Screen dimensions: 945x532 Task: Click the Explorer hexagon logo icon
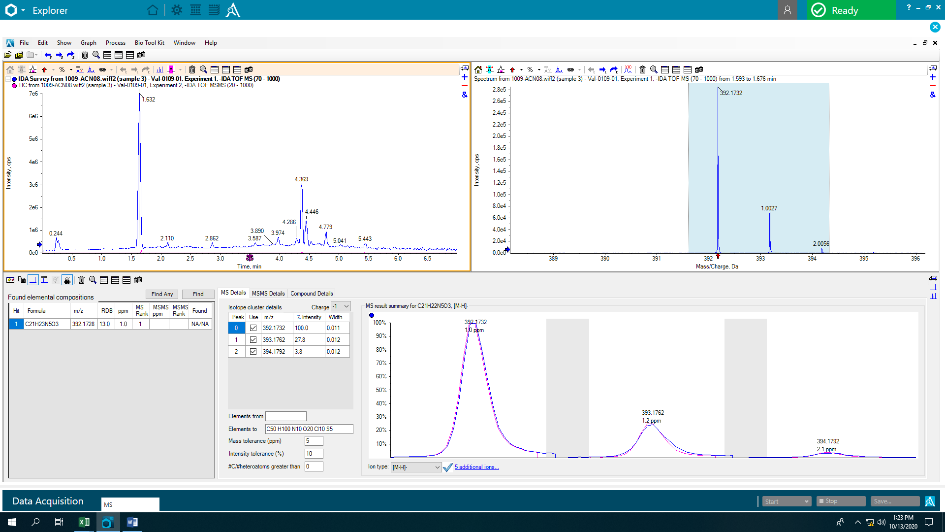click(x=11, y=10)
